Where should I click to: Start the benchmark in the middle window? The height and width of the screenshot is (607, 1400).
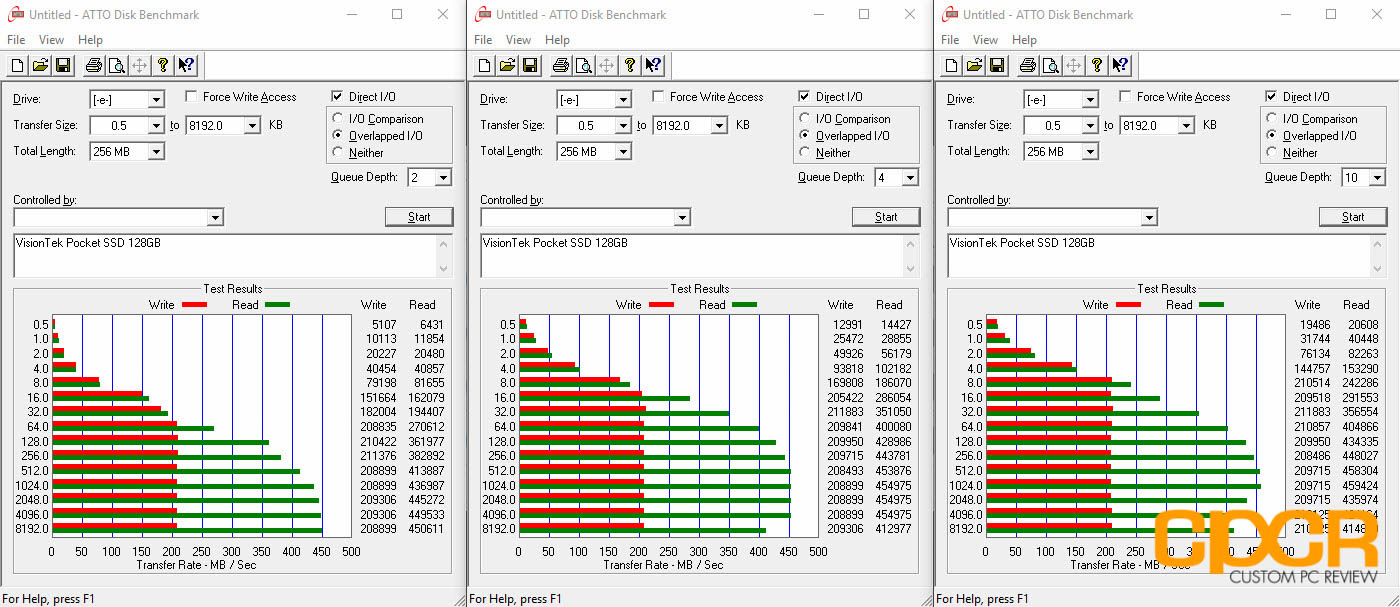(886, 217)
